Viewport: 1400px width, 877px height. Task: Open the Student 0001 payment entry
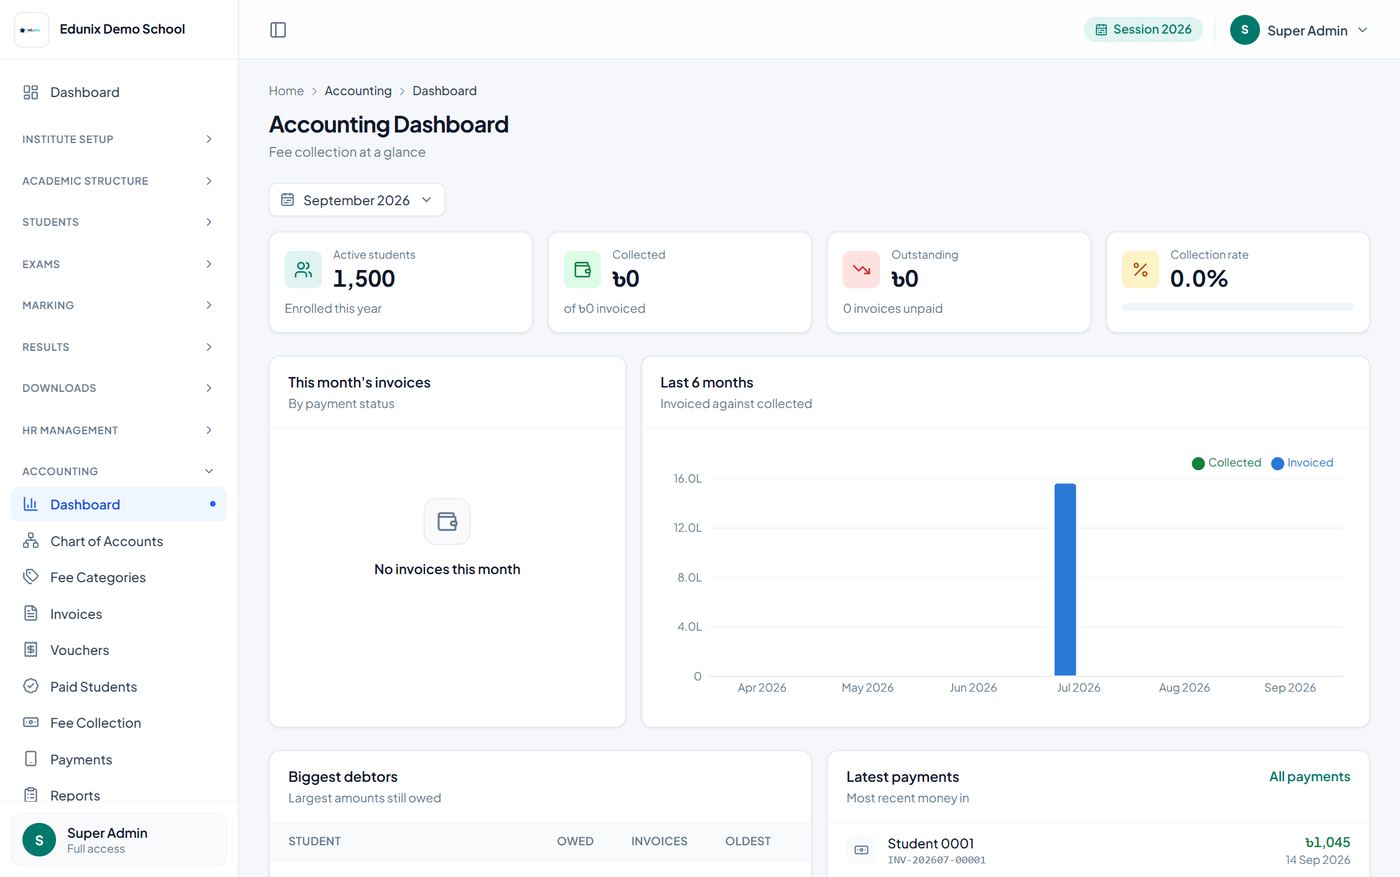coord(1098,850)
